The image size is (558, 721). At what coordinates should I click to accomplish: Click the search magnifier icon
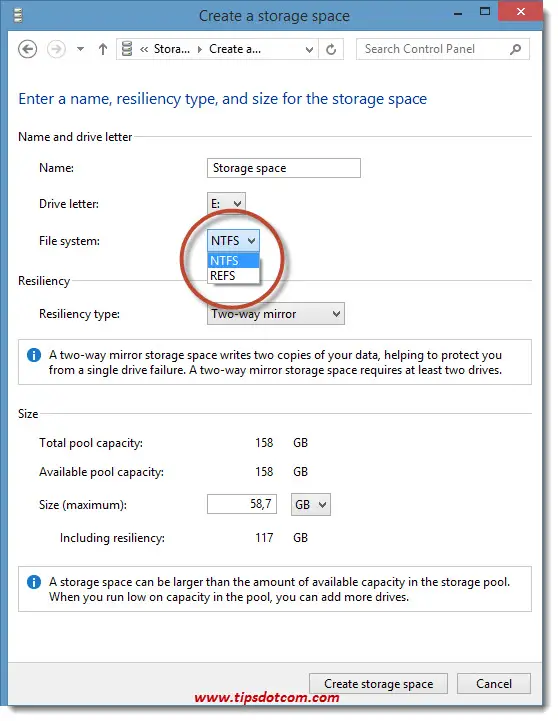tap(516, 49)
